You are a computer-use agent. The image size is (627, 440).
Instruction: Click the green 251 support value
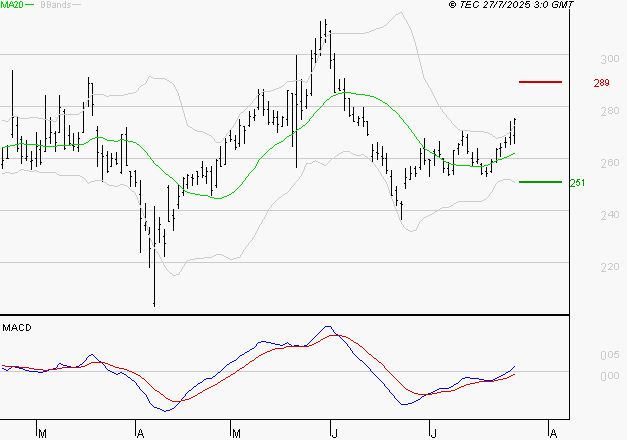(577, 183)
